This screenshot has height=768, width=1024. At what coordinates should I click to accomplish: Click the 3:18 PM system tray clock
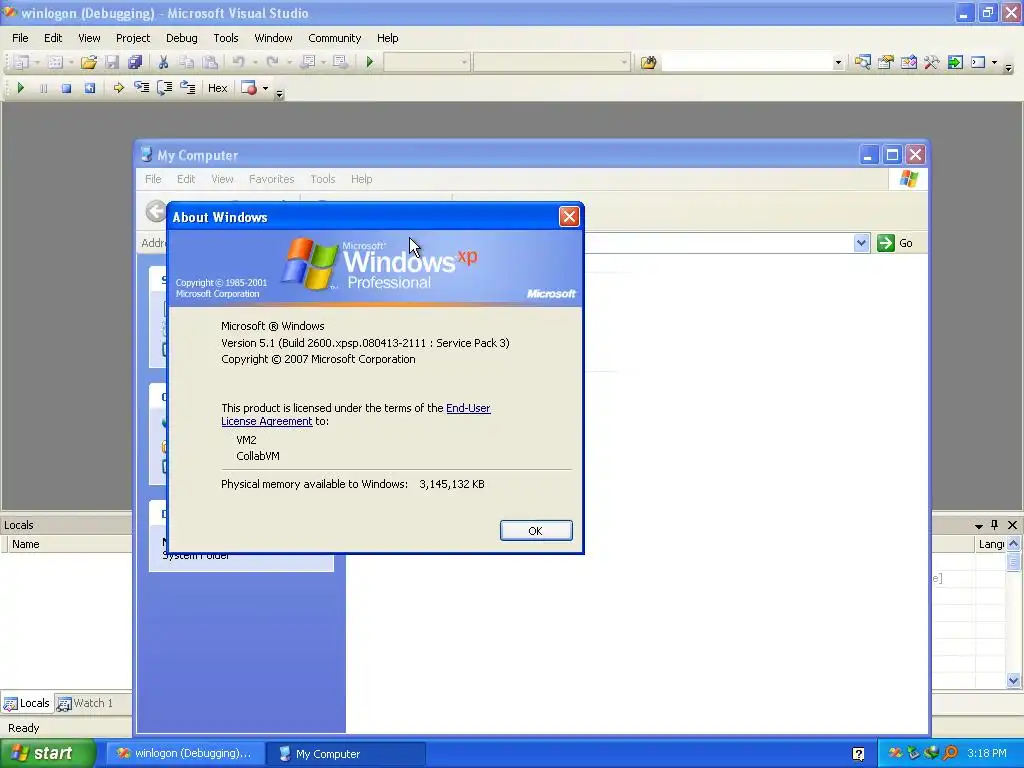pos(986,753)
